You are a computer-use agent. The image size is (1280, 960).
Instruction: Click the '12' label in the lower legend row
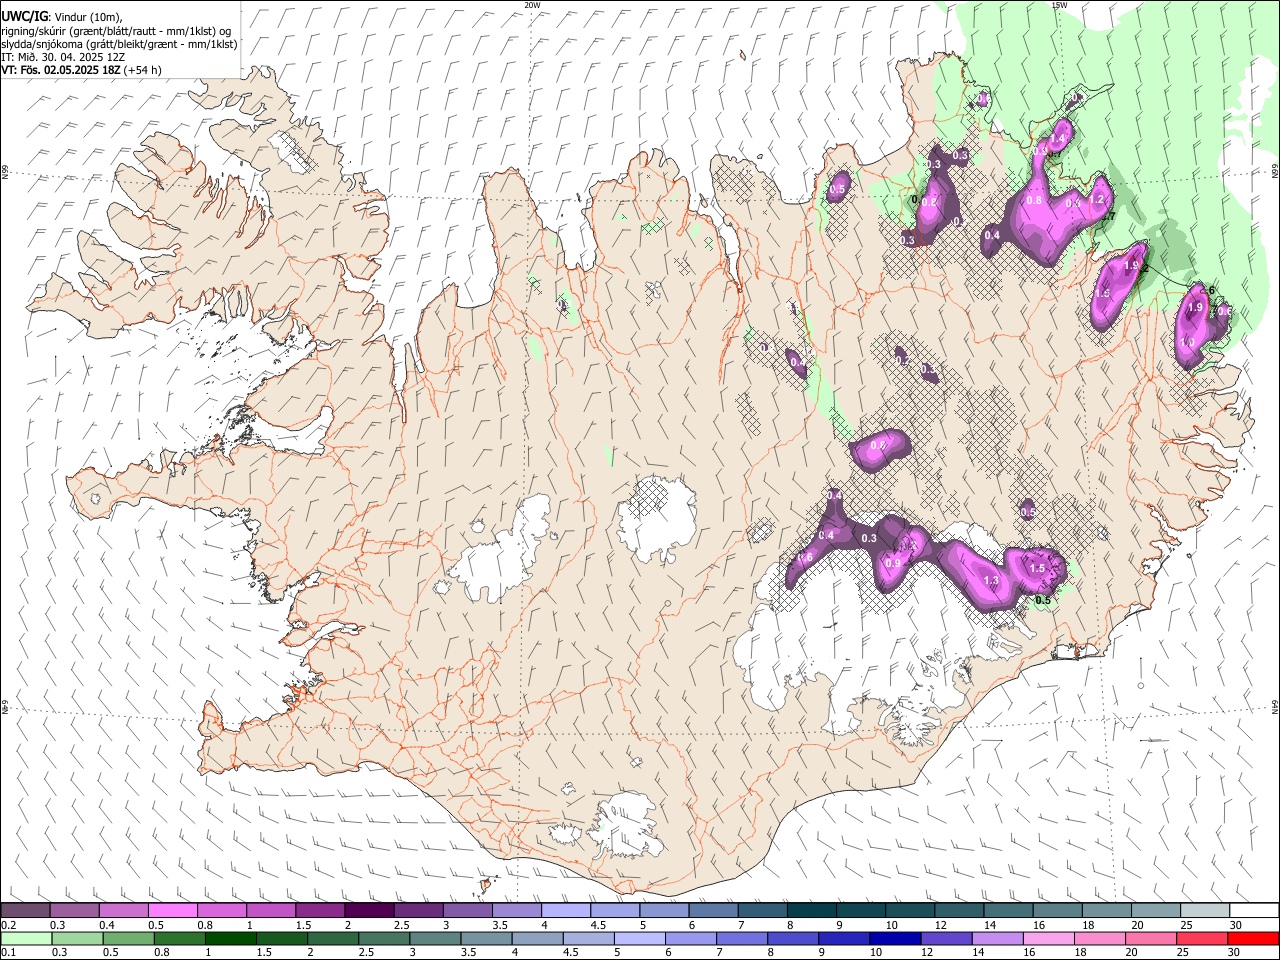click(x=927, y=953)
